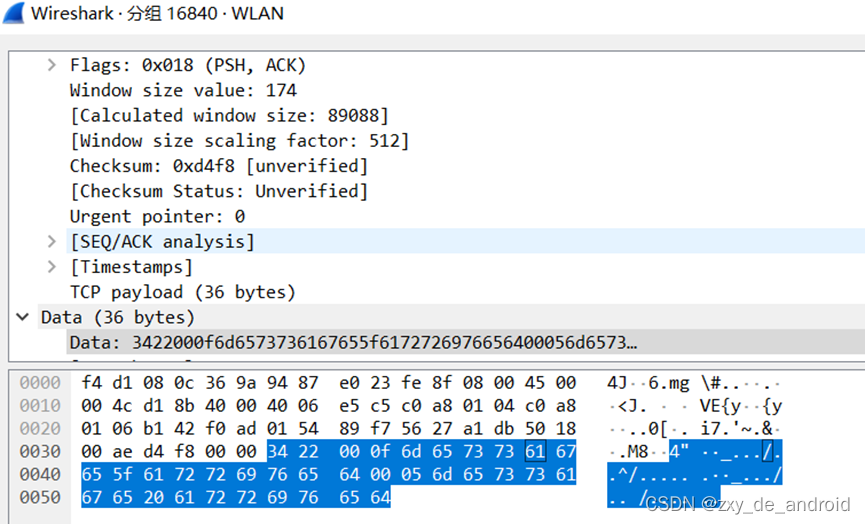Screen dimensions: 865x524
Task: Select the Flags: 0x018 (PSH, ACK) line
Action: 188,65
